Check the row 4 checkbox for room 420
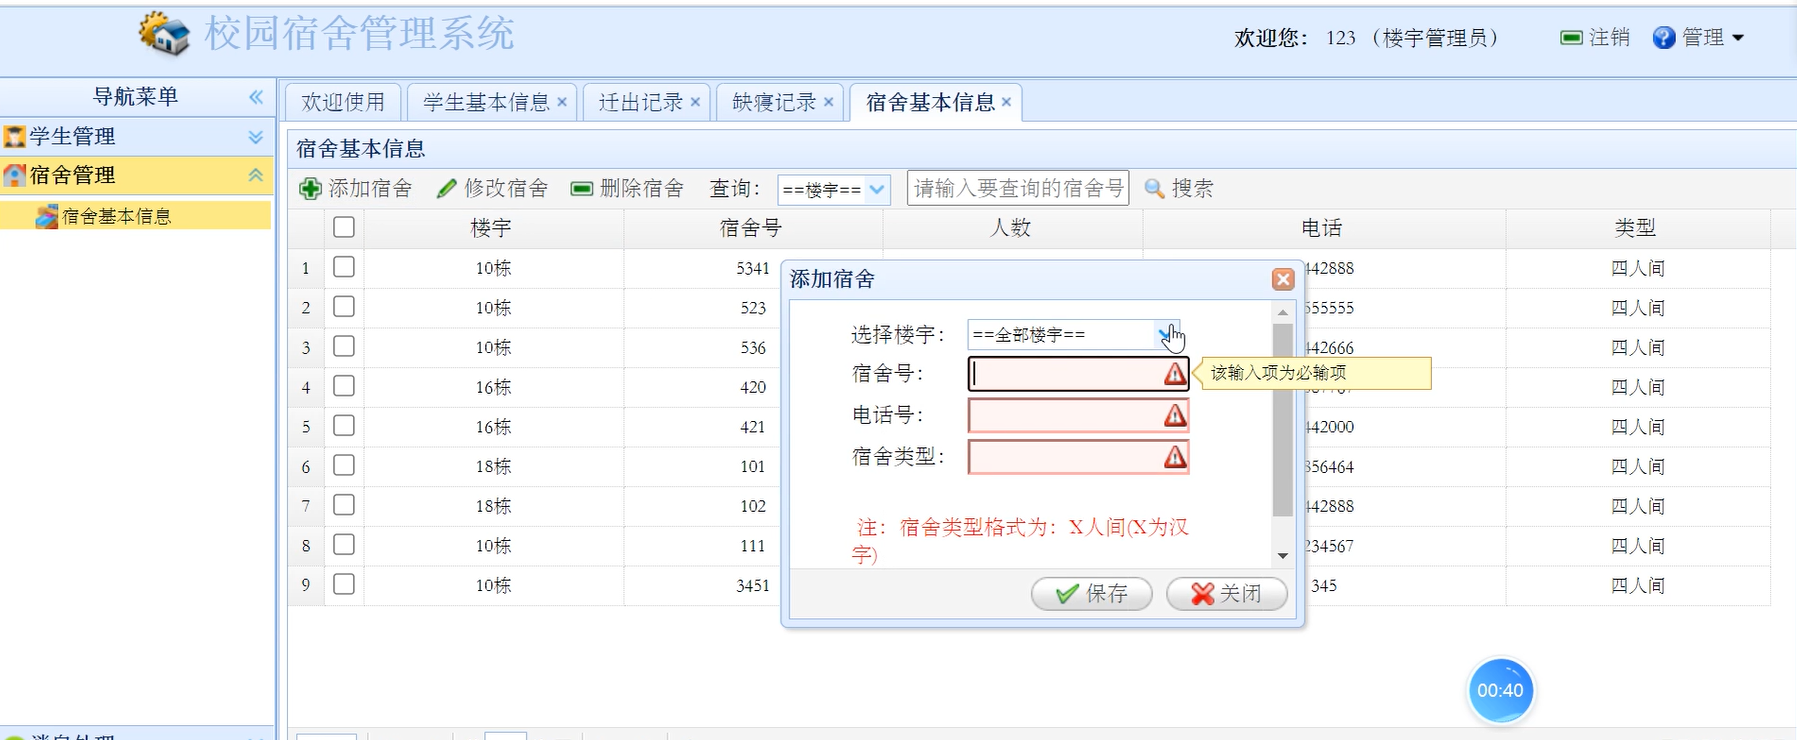 click(x=344, y=386)
